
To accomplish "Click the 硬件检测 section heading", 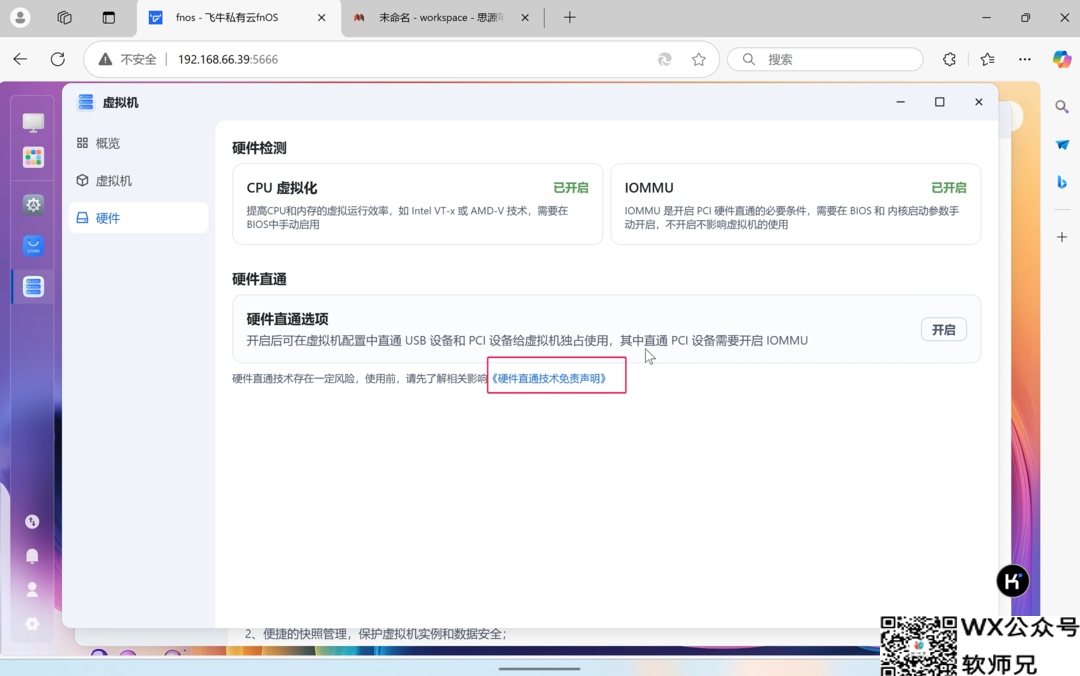I will 259,148.
